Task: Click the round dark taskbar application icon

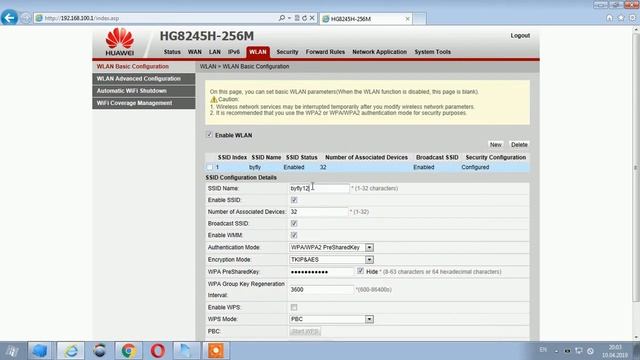Action: (x=100, y=351)
